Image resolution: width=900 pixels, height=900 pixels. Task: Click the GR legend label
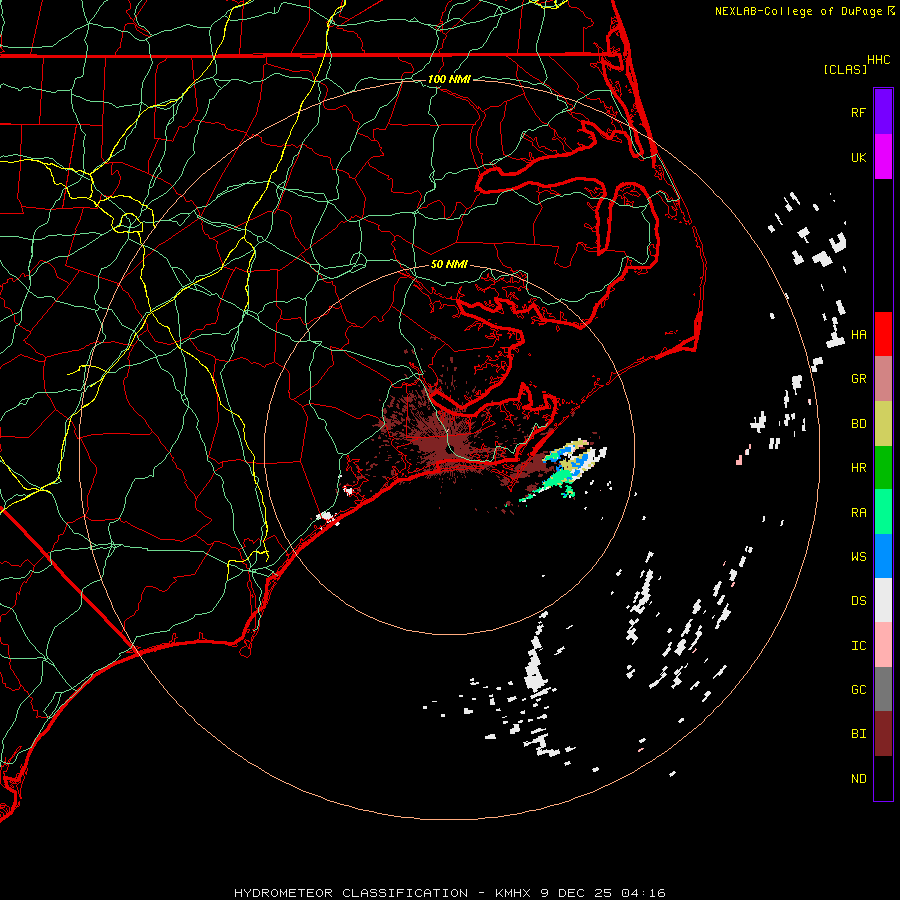pyautogui.click(x=858, y=379)
